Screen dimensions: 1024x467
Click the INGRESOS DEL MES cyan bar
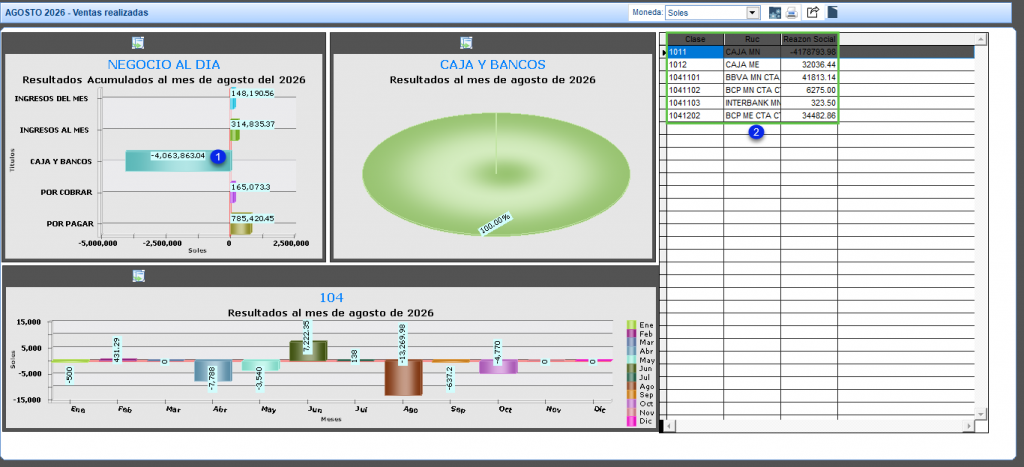(x=232, y=103)
